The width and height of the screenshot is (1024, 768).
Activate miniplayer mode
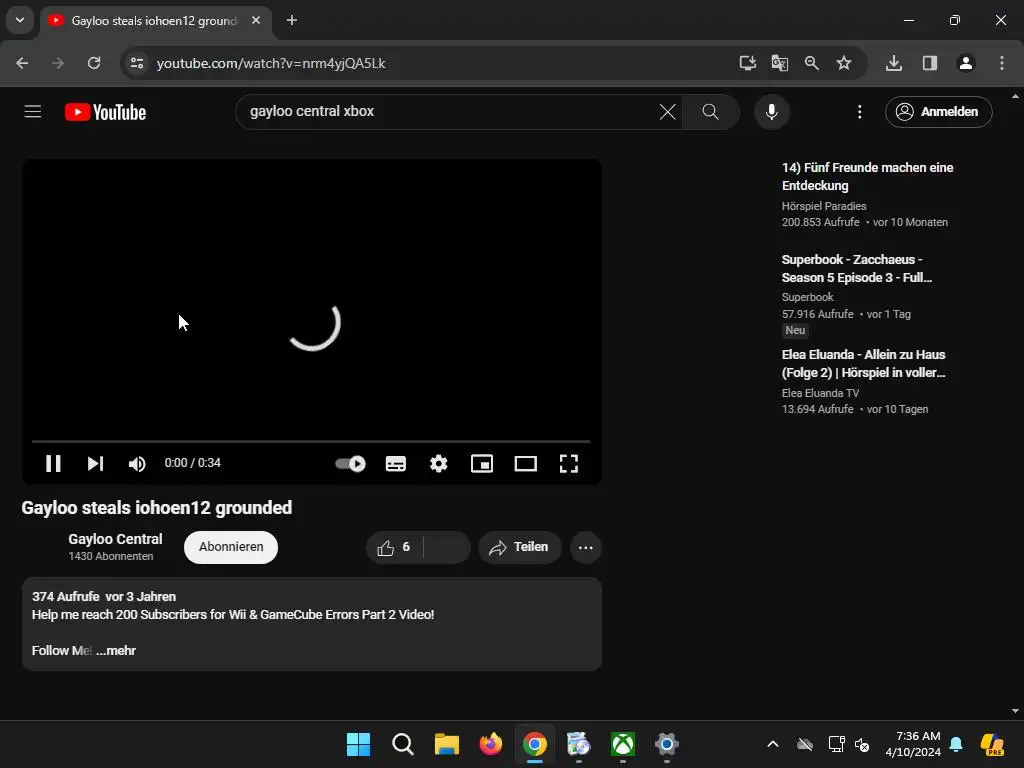coord(482,464)
